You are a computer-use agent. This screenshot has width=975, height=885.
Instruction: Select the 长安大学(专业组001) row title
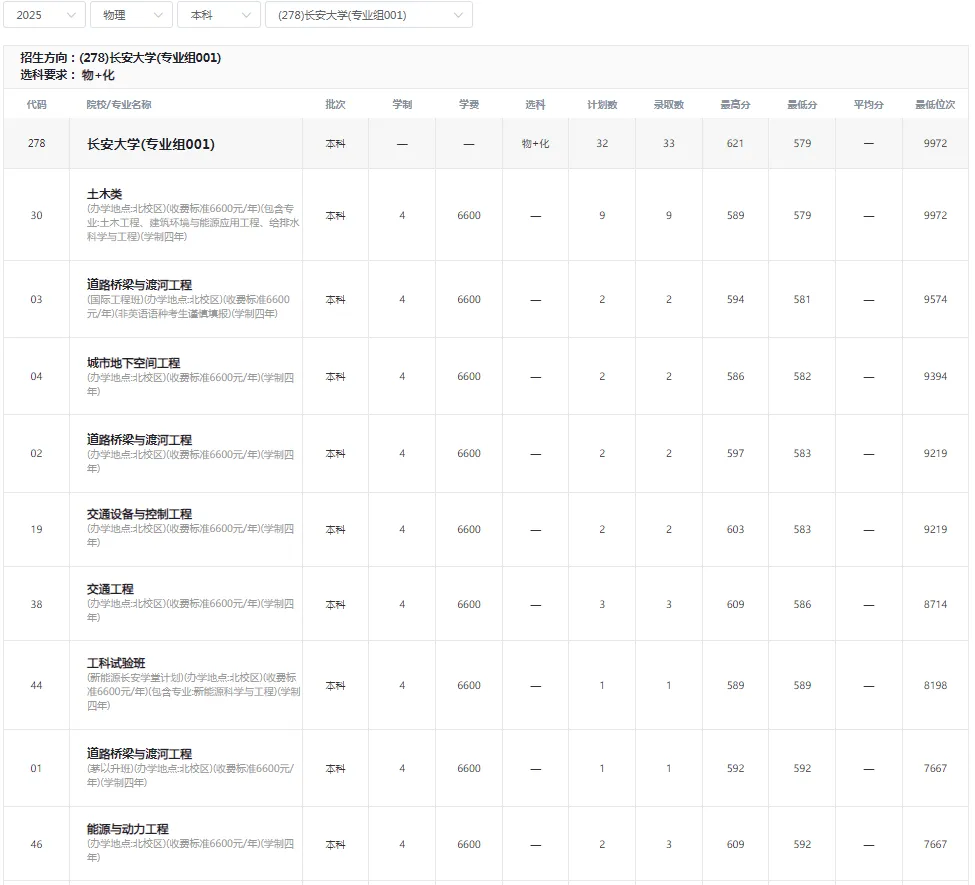click(x=150, y=144)
